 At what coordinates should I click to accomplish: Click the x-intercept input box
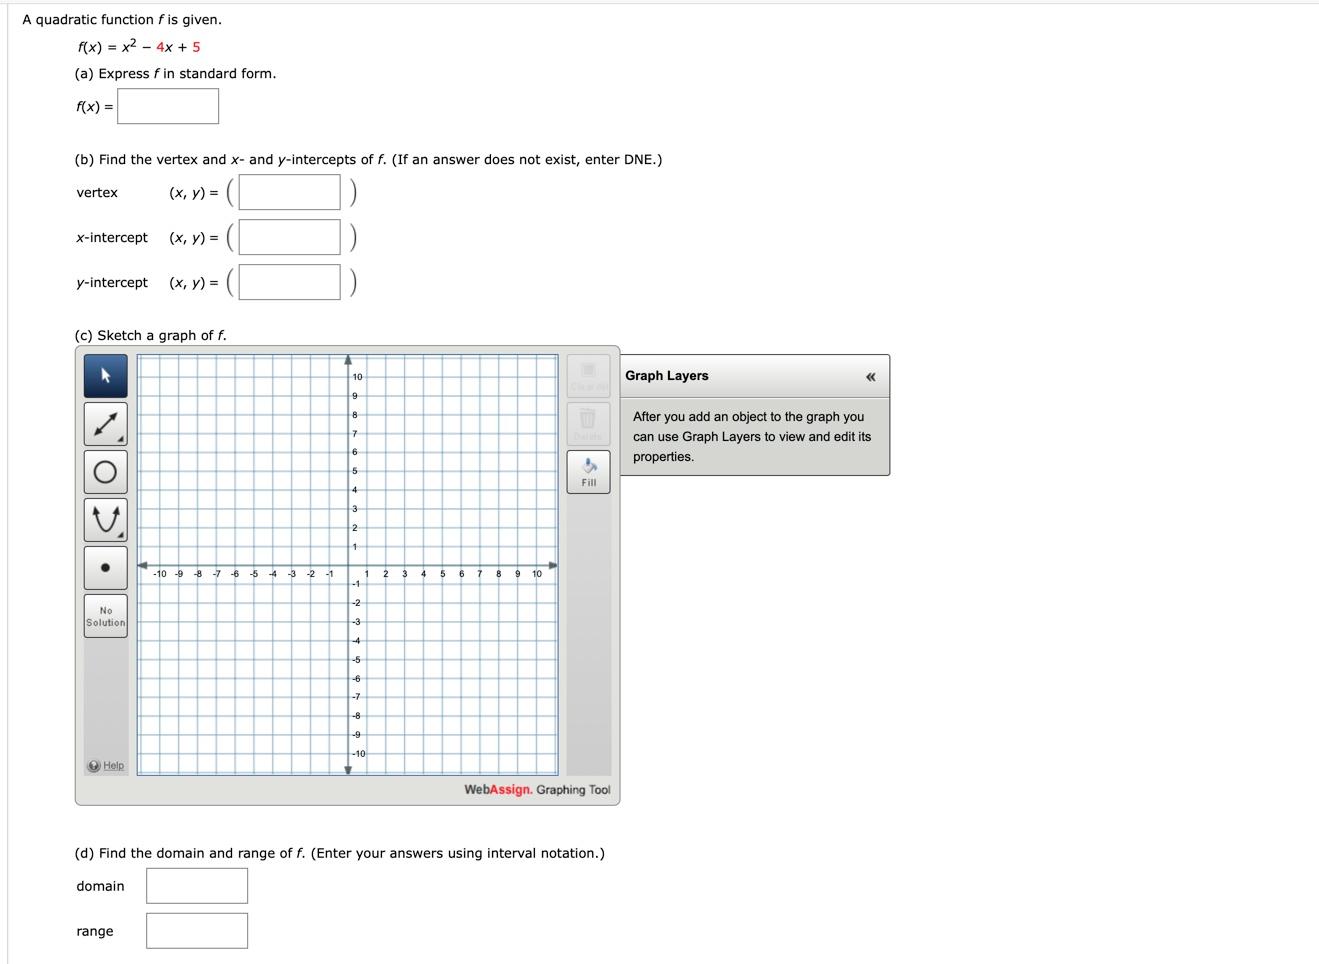pyautogui.click(x=288, y=237)
